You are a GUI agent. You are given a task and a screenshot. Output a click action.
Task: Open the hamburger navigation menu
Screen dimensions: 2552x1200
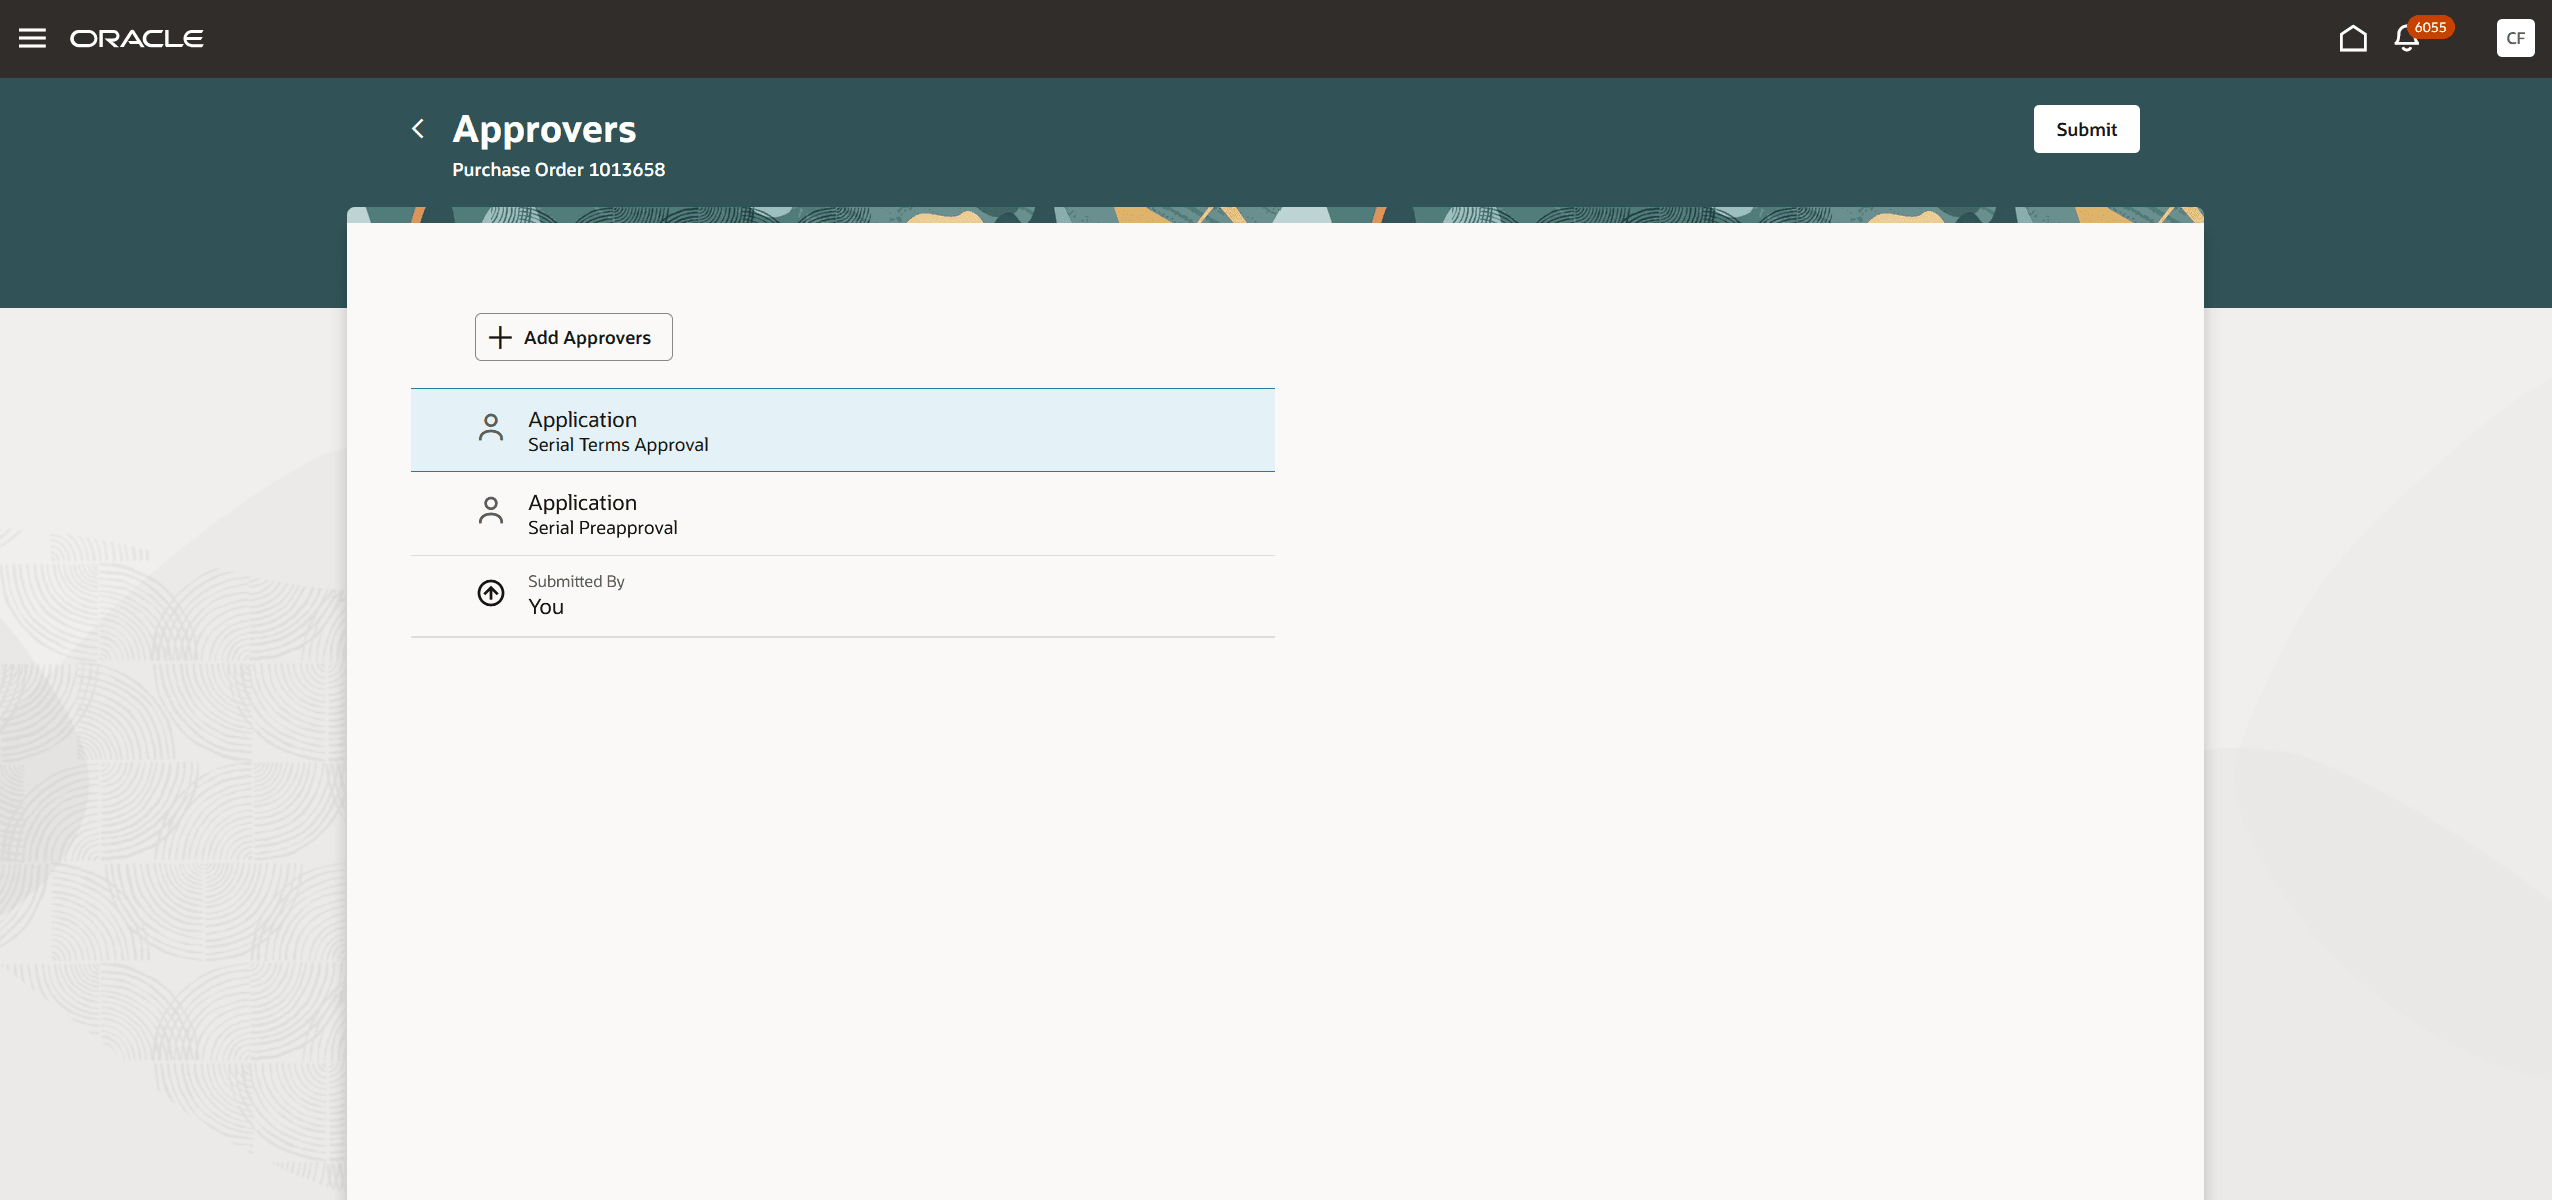[x=32, y=38]
